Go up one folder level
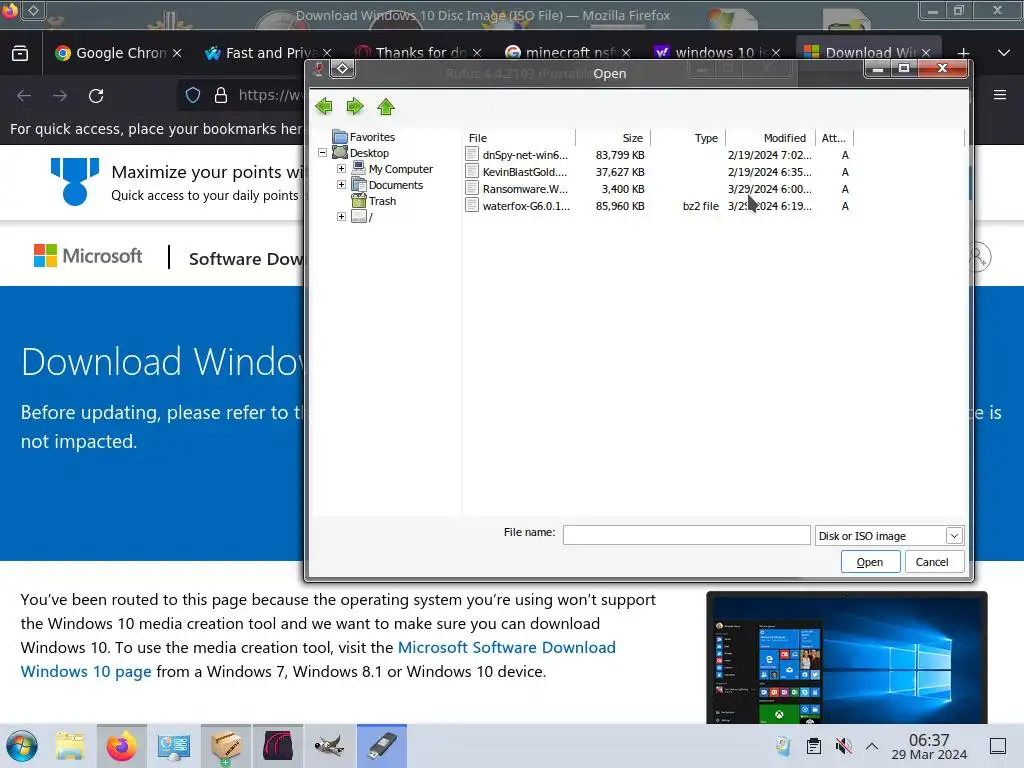The image size is (1024, 768). click(x=386, y=106)
